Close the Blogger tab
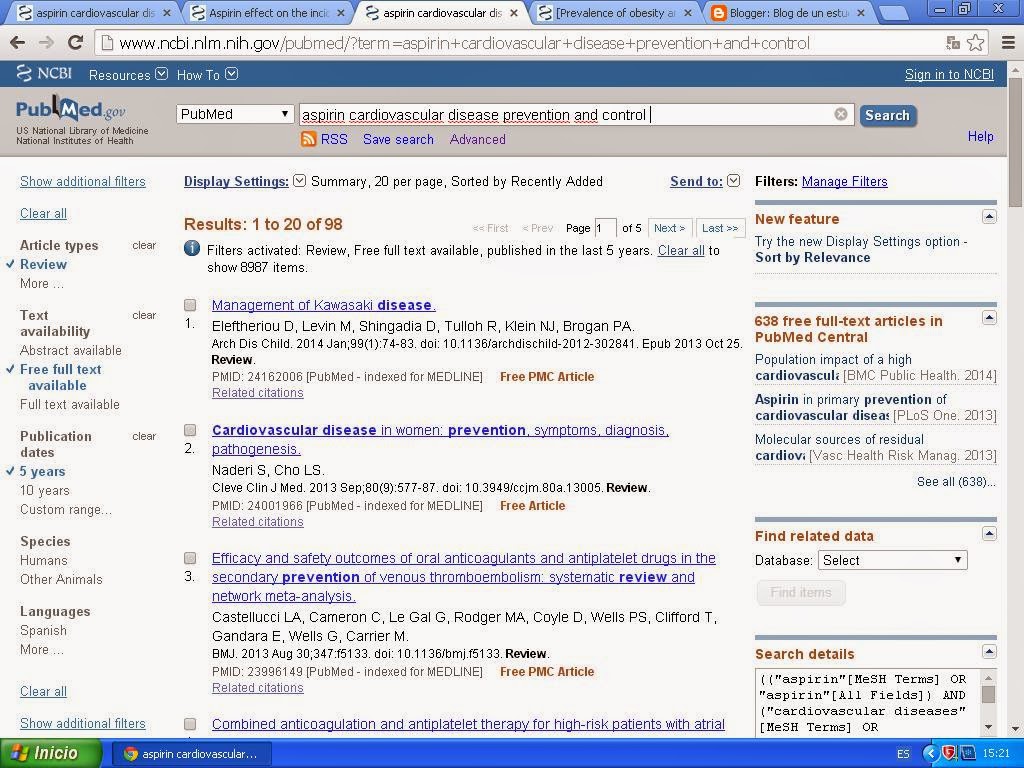Viewport: 1024px width, 768px height. tap(861, 12)
